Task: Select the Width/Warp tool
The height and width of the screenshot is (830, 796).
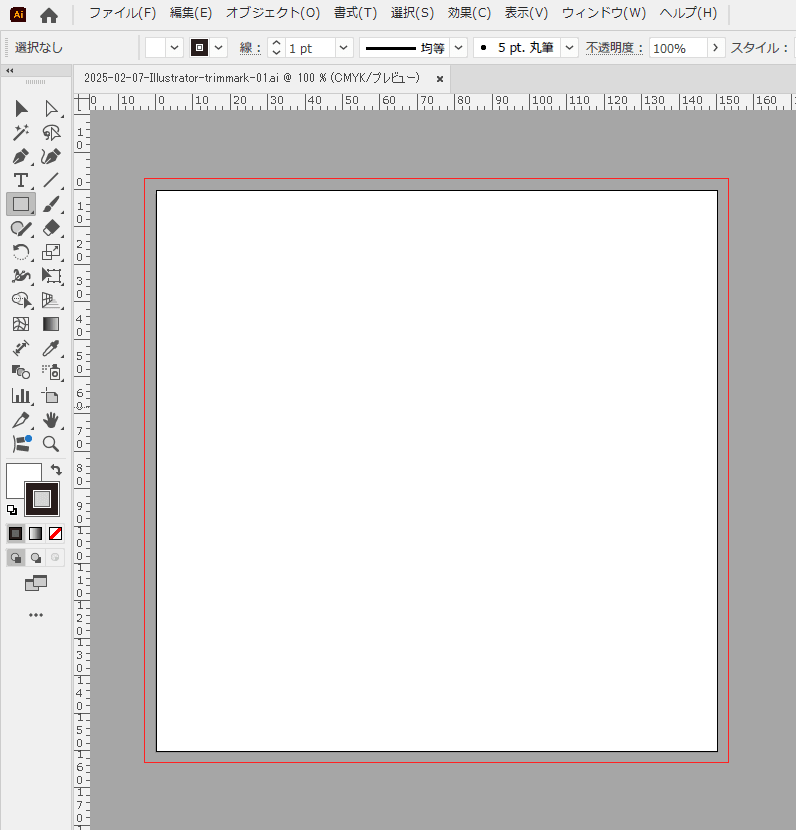Action: [x=21, y=276]
